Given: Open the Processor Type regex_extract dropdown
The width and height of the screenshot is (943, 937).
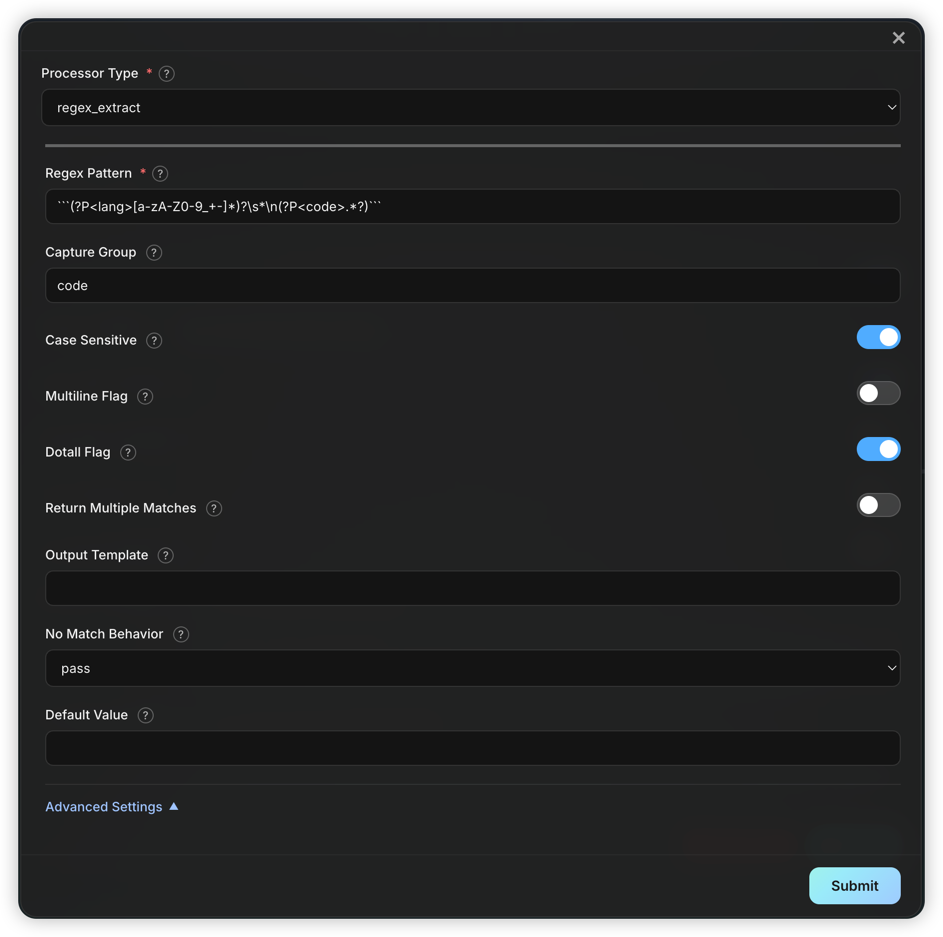Looking at the screenshot, I should click(x=470, y=108).
